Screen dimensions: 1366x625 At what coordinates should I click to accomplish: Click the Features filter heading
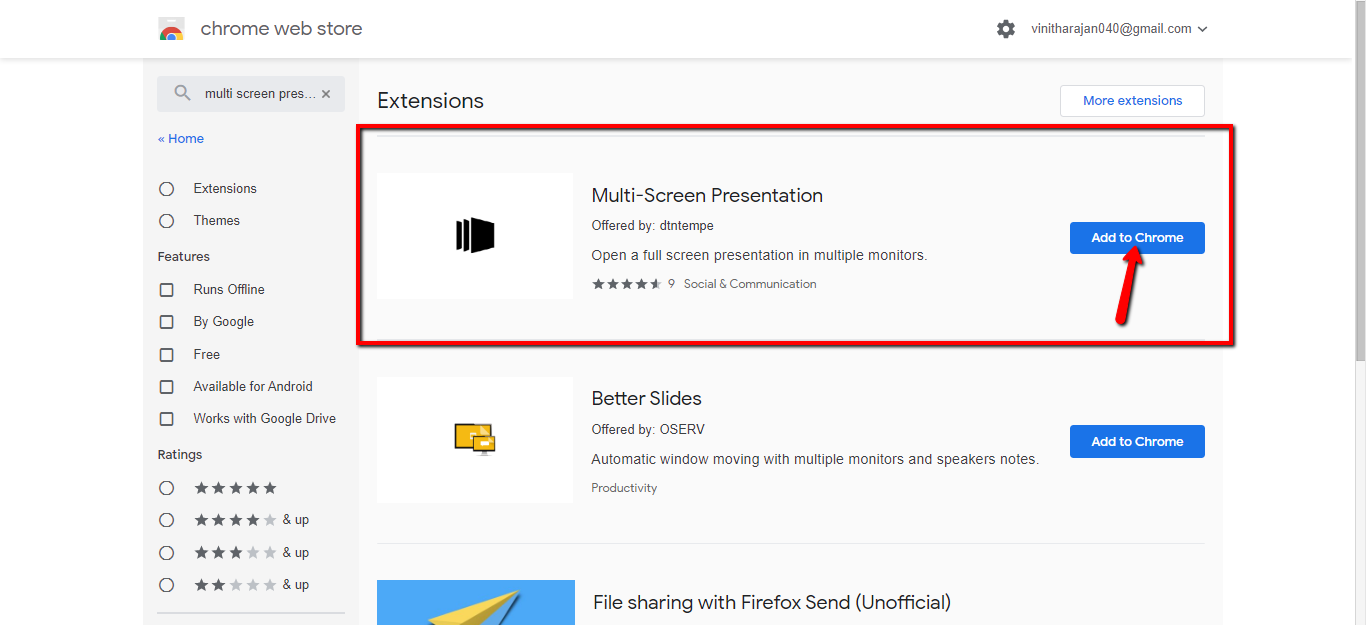pyautogui.click(x=183, y=257)
